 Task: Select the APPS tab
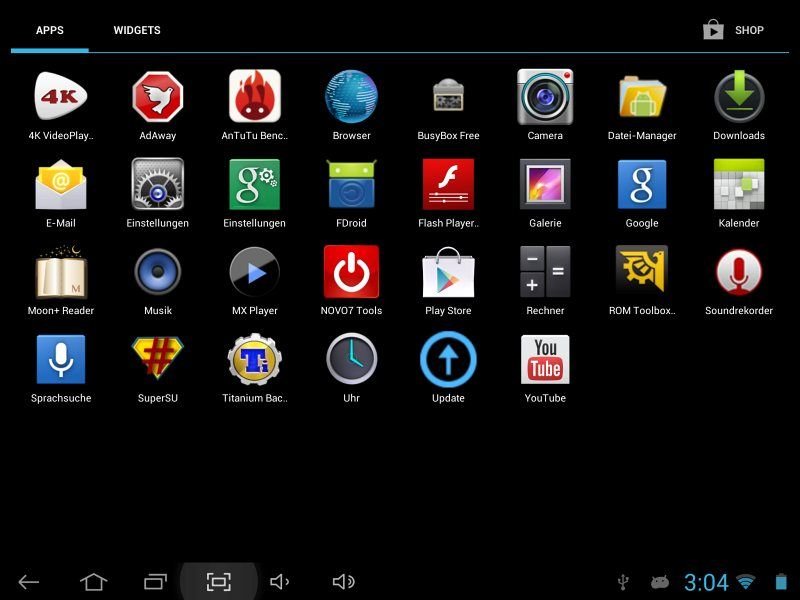click(x=49, y=30)
